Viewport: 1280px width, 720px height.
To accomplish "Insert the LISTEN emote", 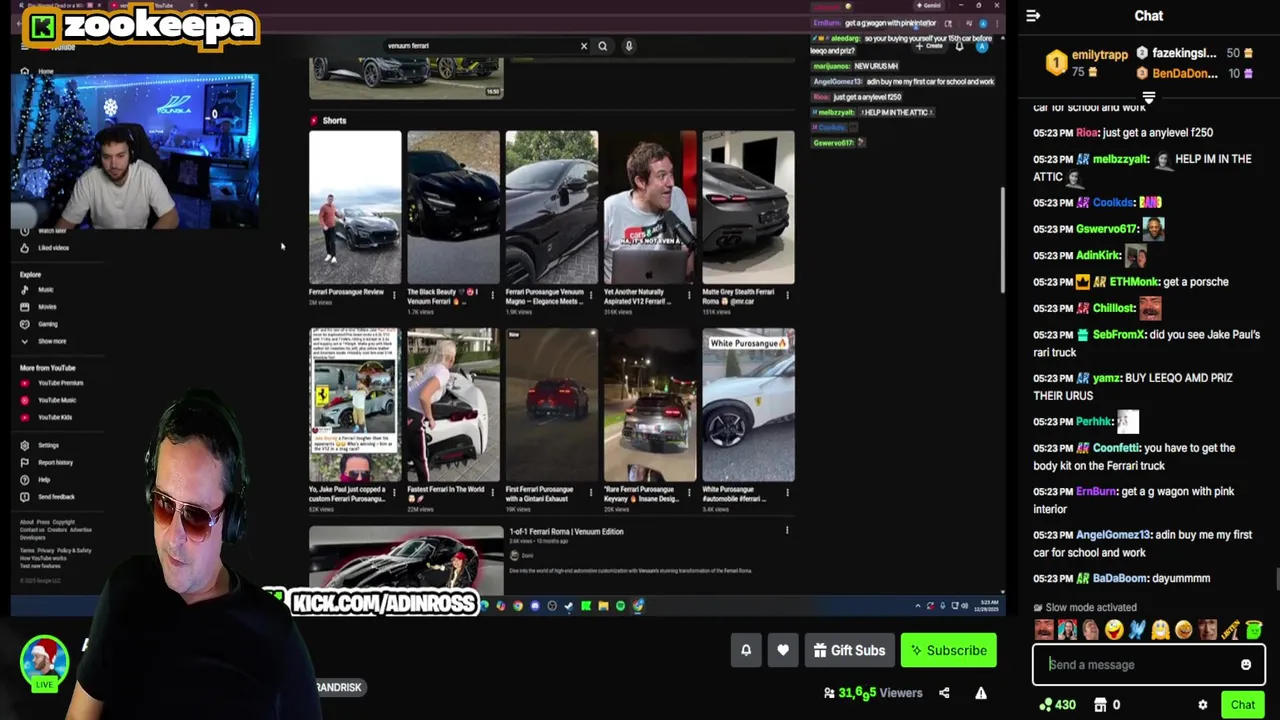I will pyautogui.click(x=1231, y=630).
